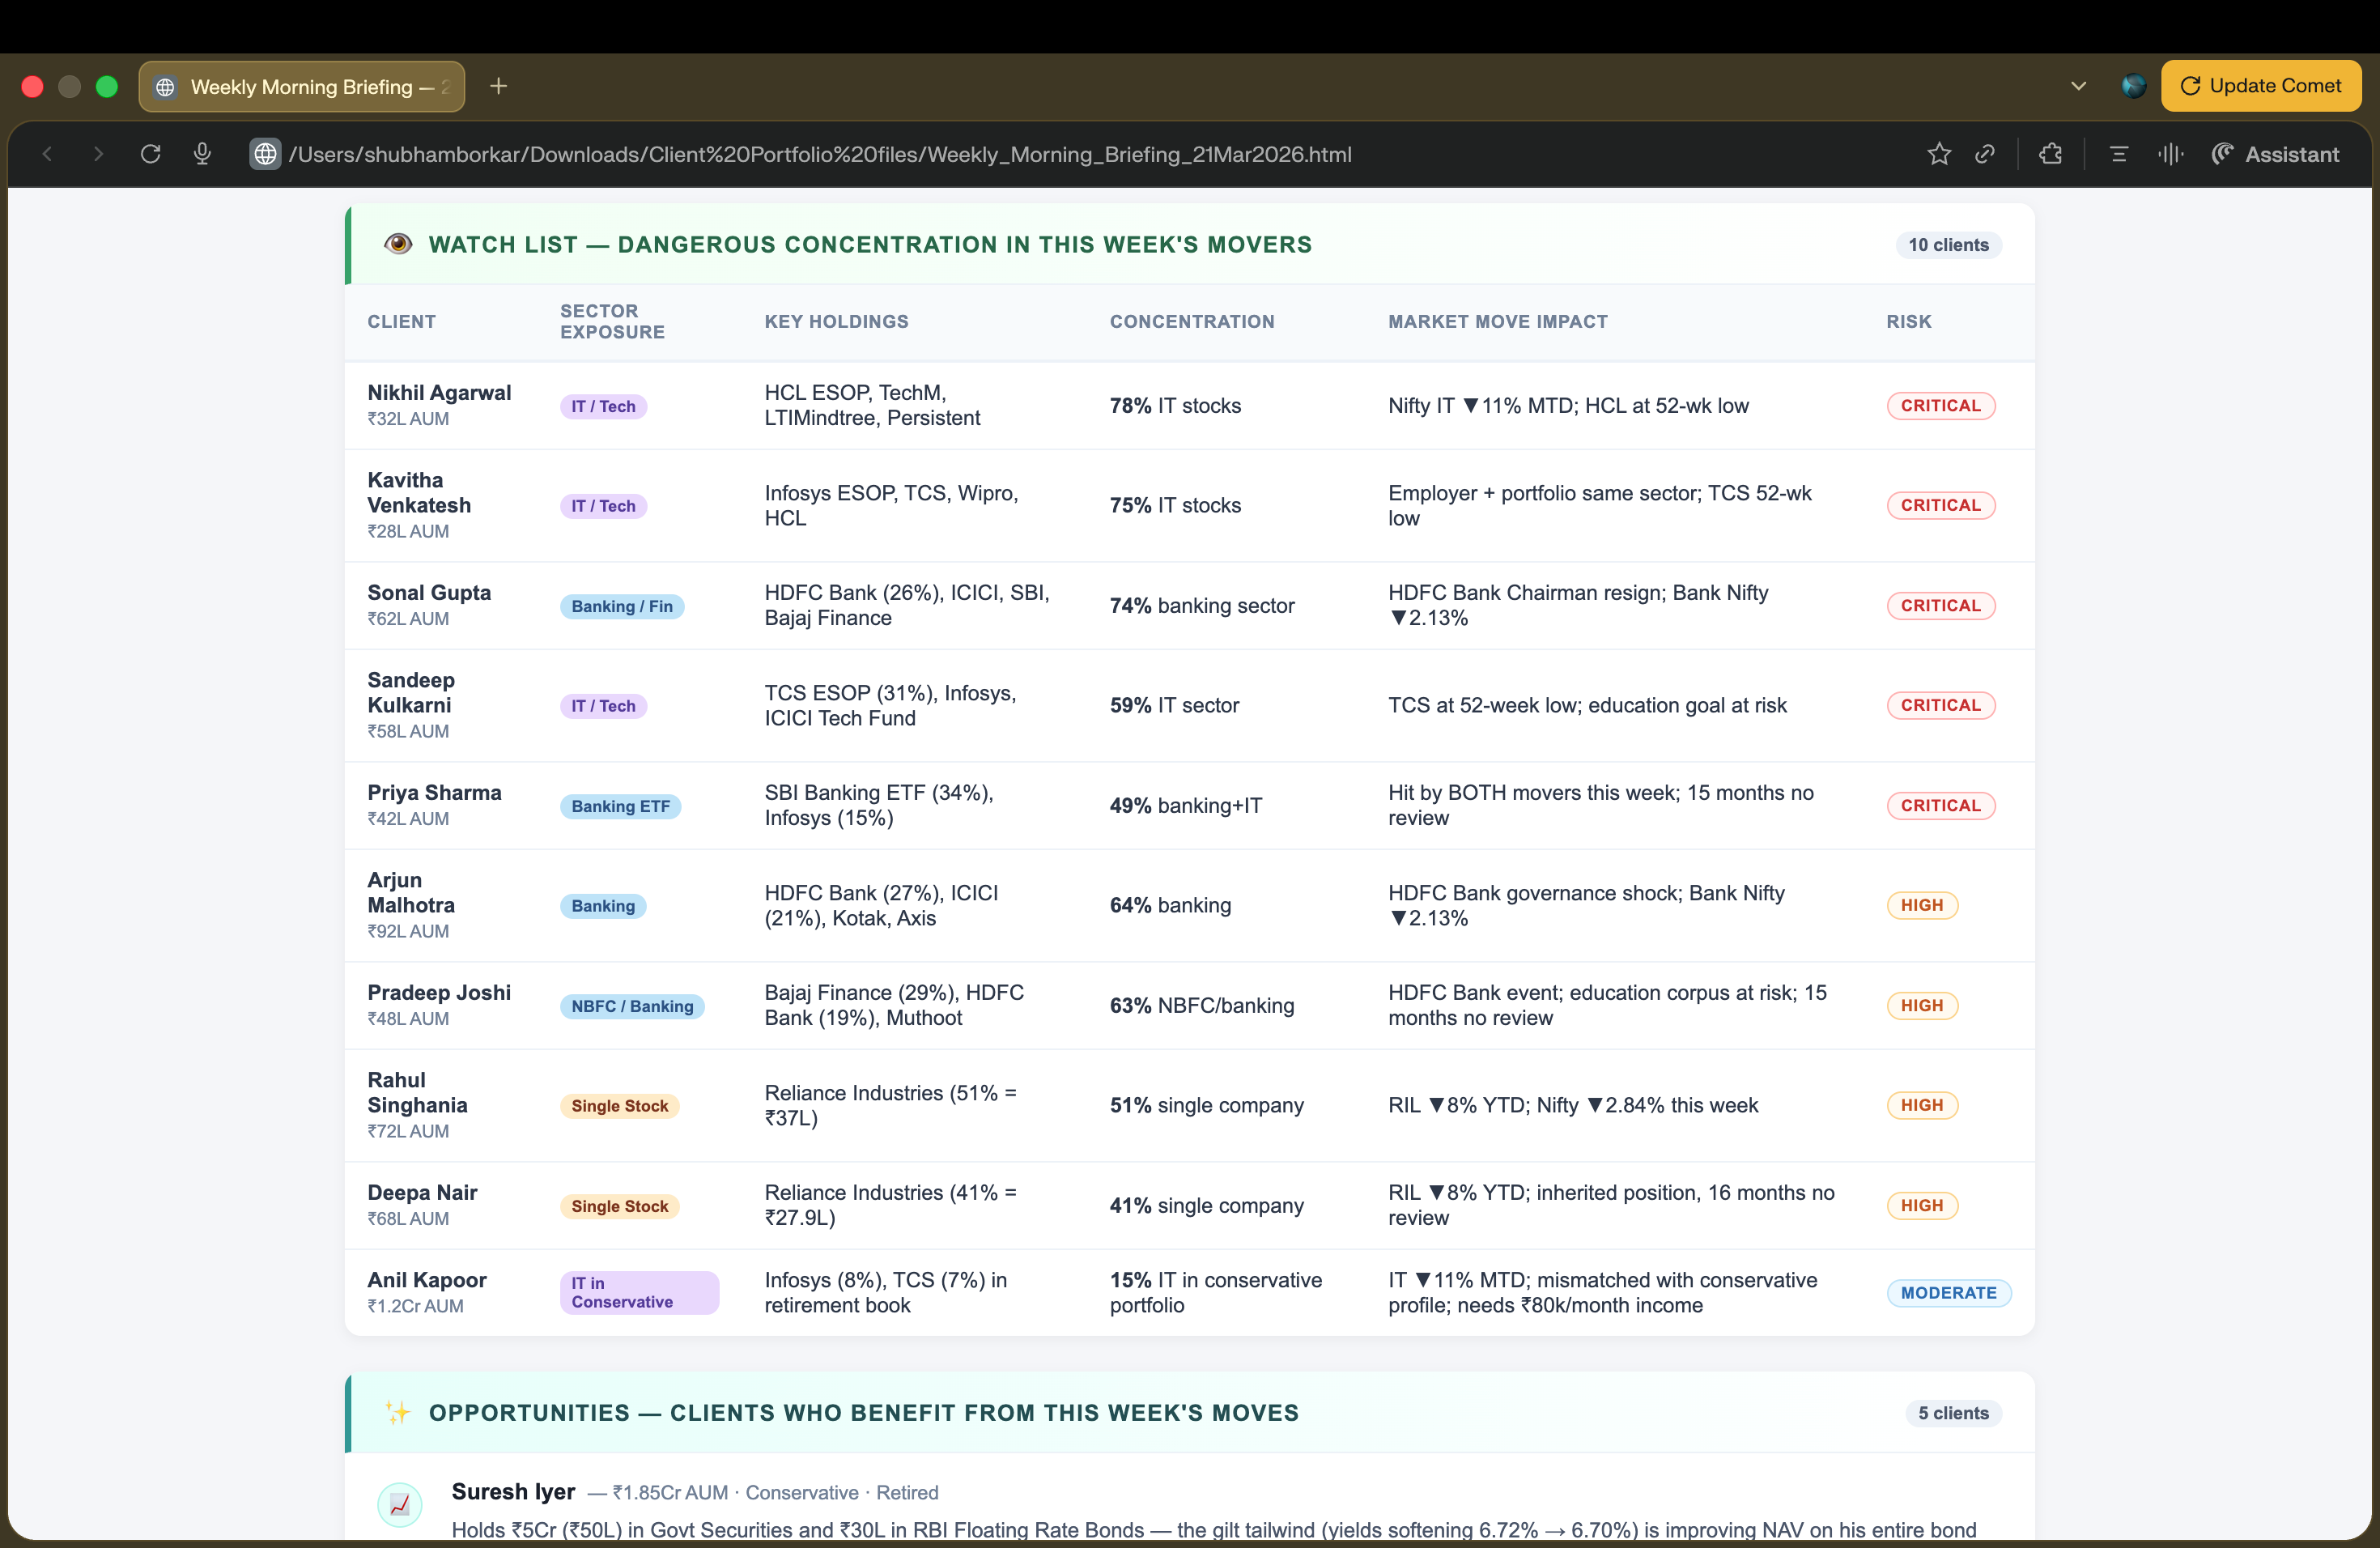This screenshot has width=2380, height=1548.
Task: Open a new tab with plus
Action: pyautogui.click(x=499, y=86)
